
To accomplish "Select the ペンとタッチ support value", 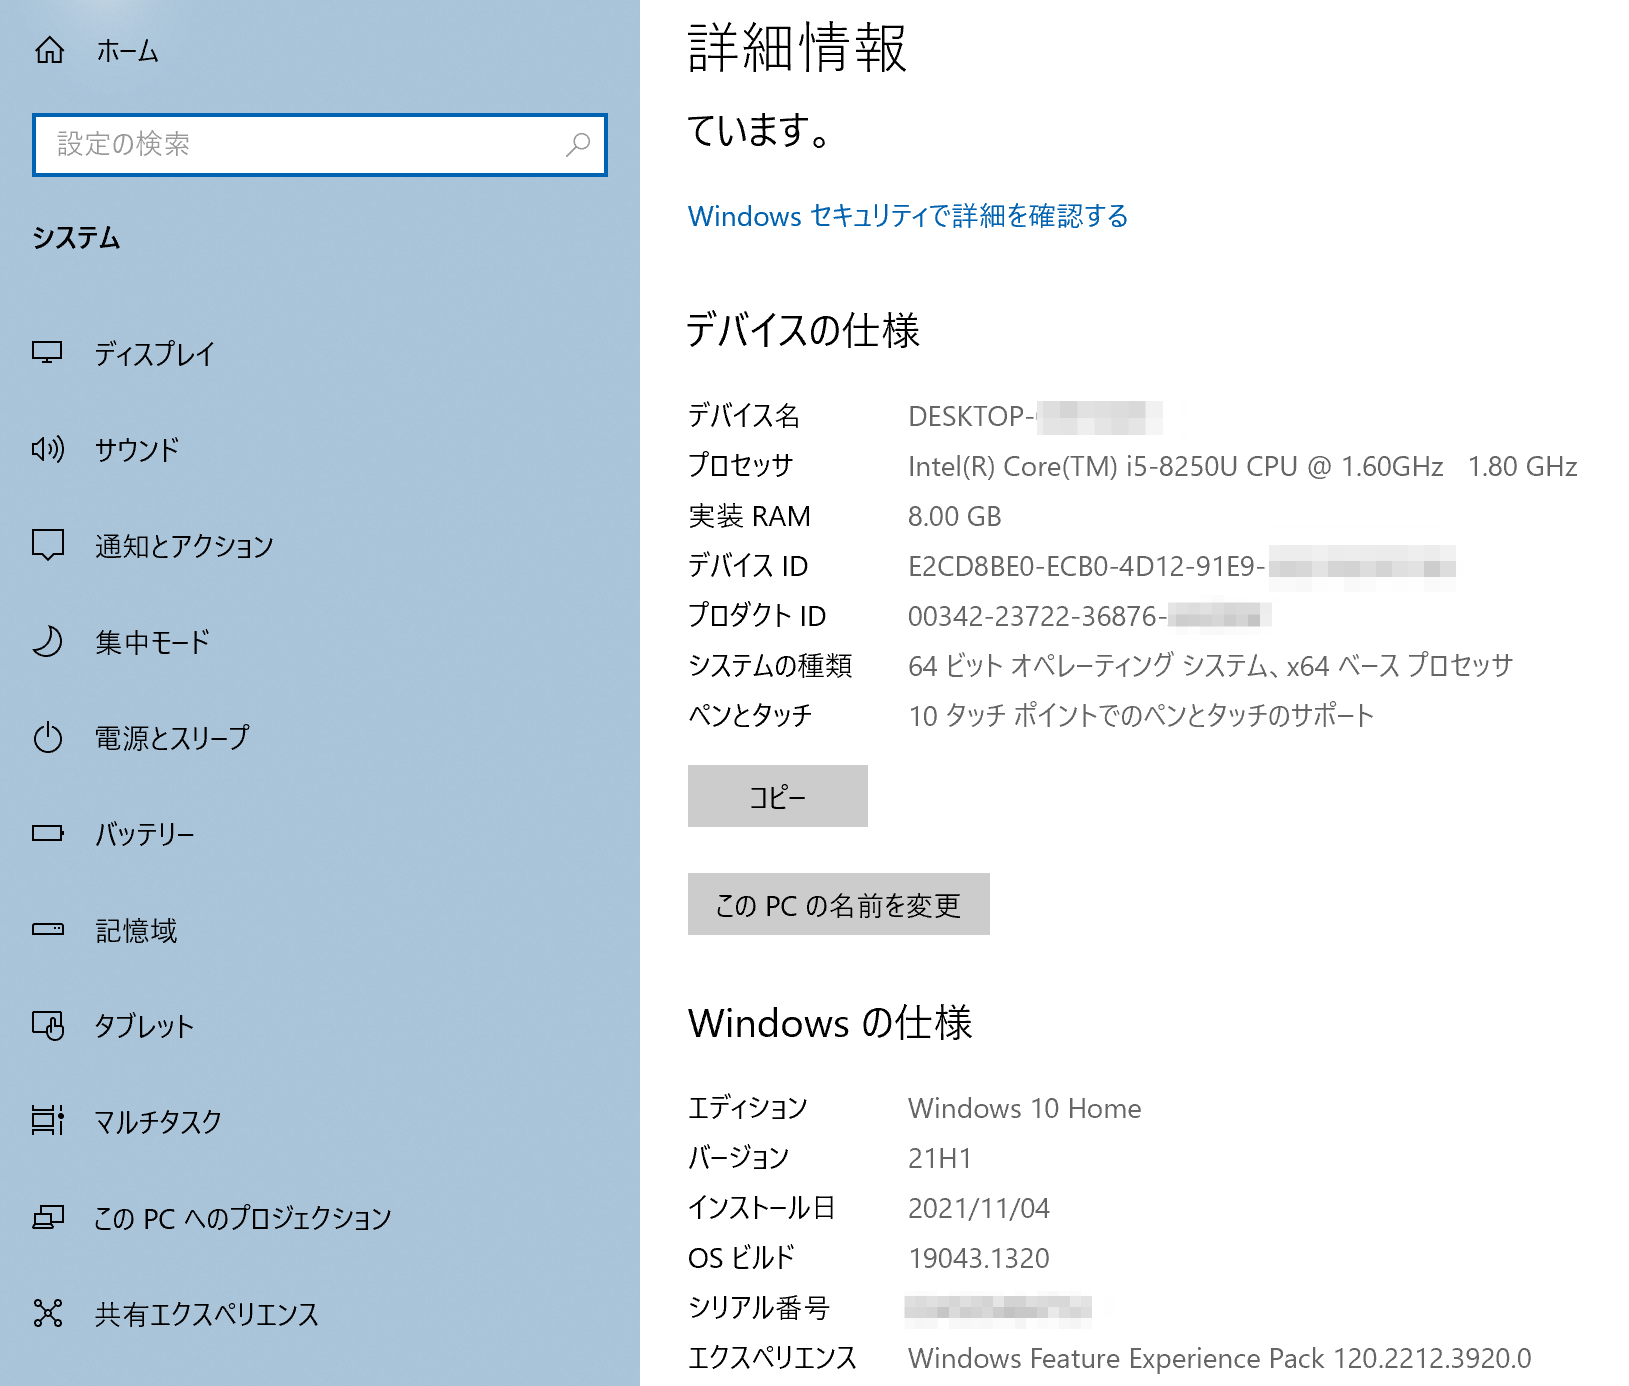I will click(x=1141, y=715).
